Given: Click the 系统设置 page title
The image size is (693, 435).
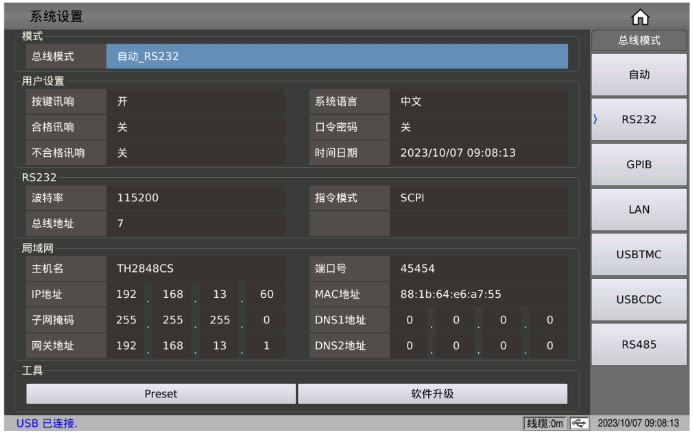Looking at the screenshot, I should [56, 16].
